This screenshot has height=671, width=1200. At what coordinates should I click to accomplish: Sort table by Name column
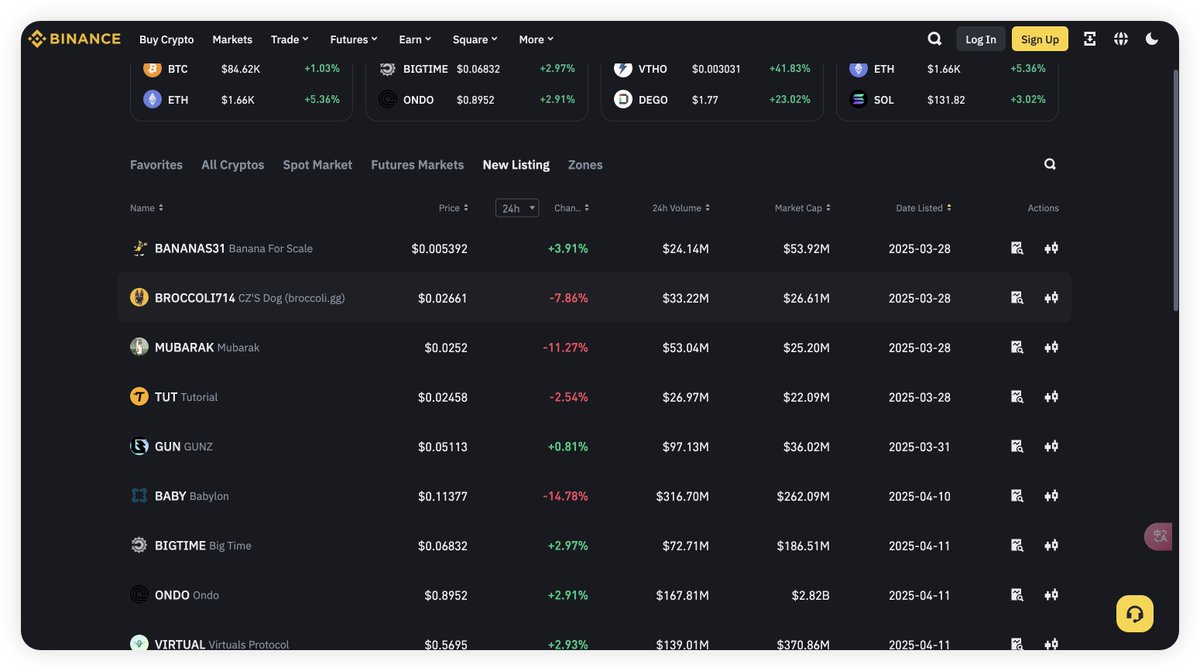146,208
